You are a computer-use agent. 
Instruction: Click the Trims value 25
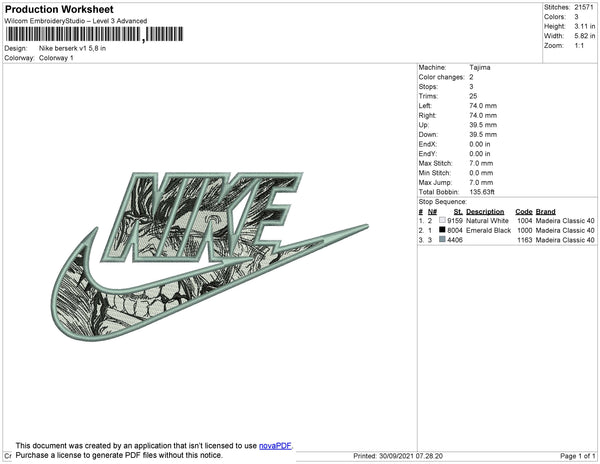473,96
